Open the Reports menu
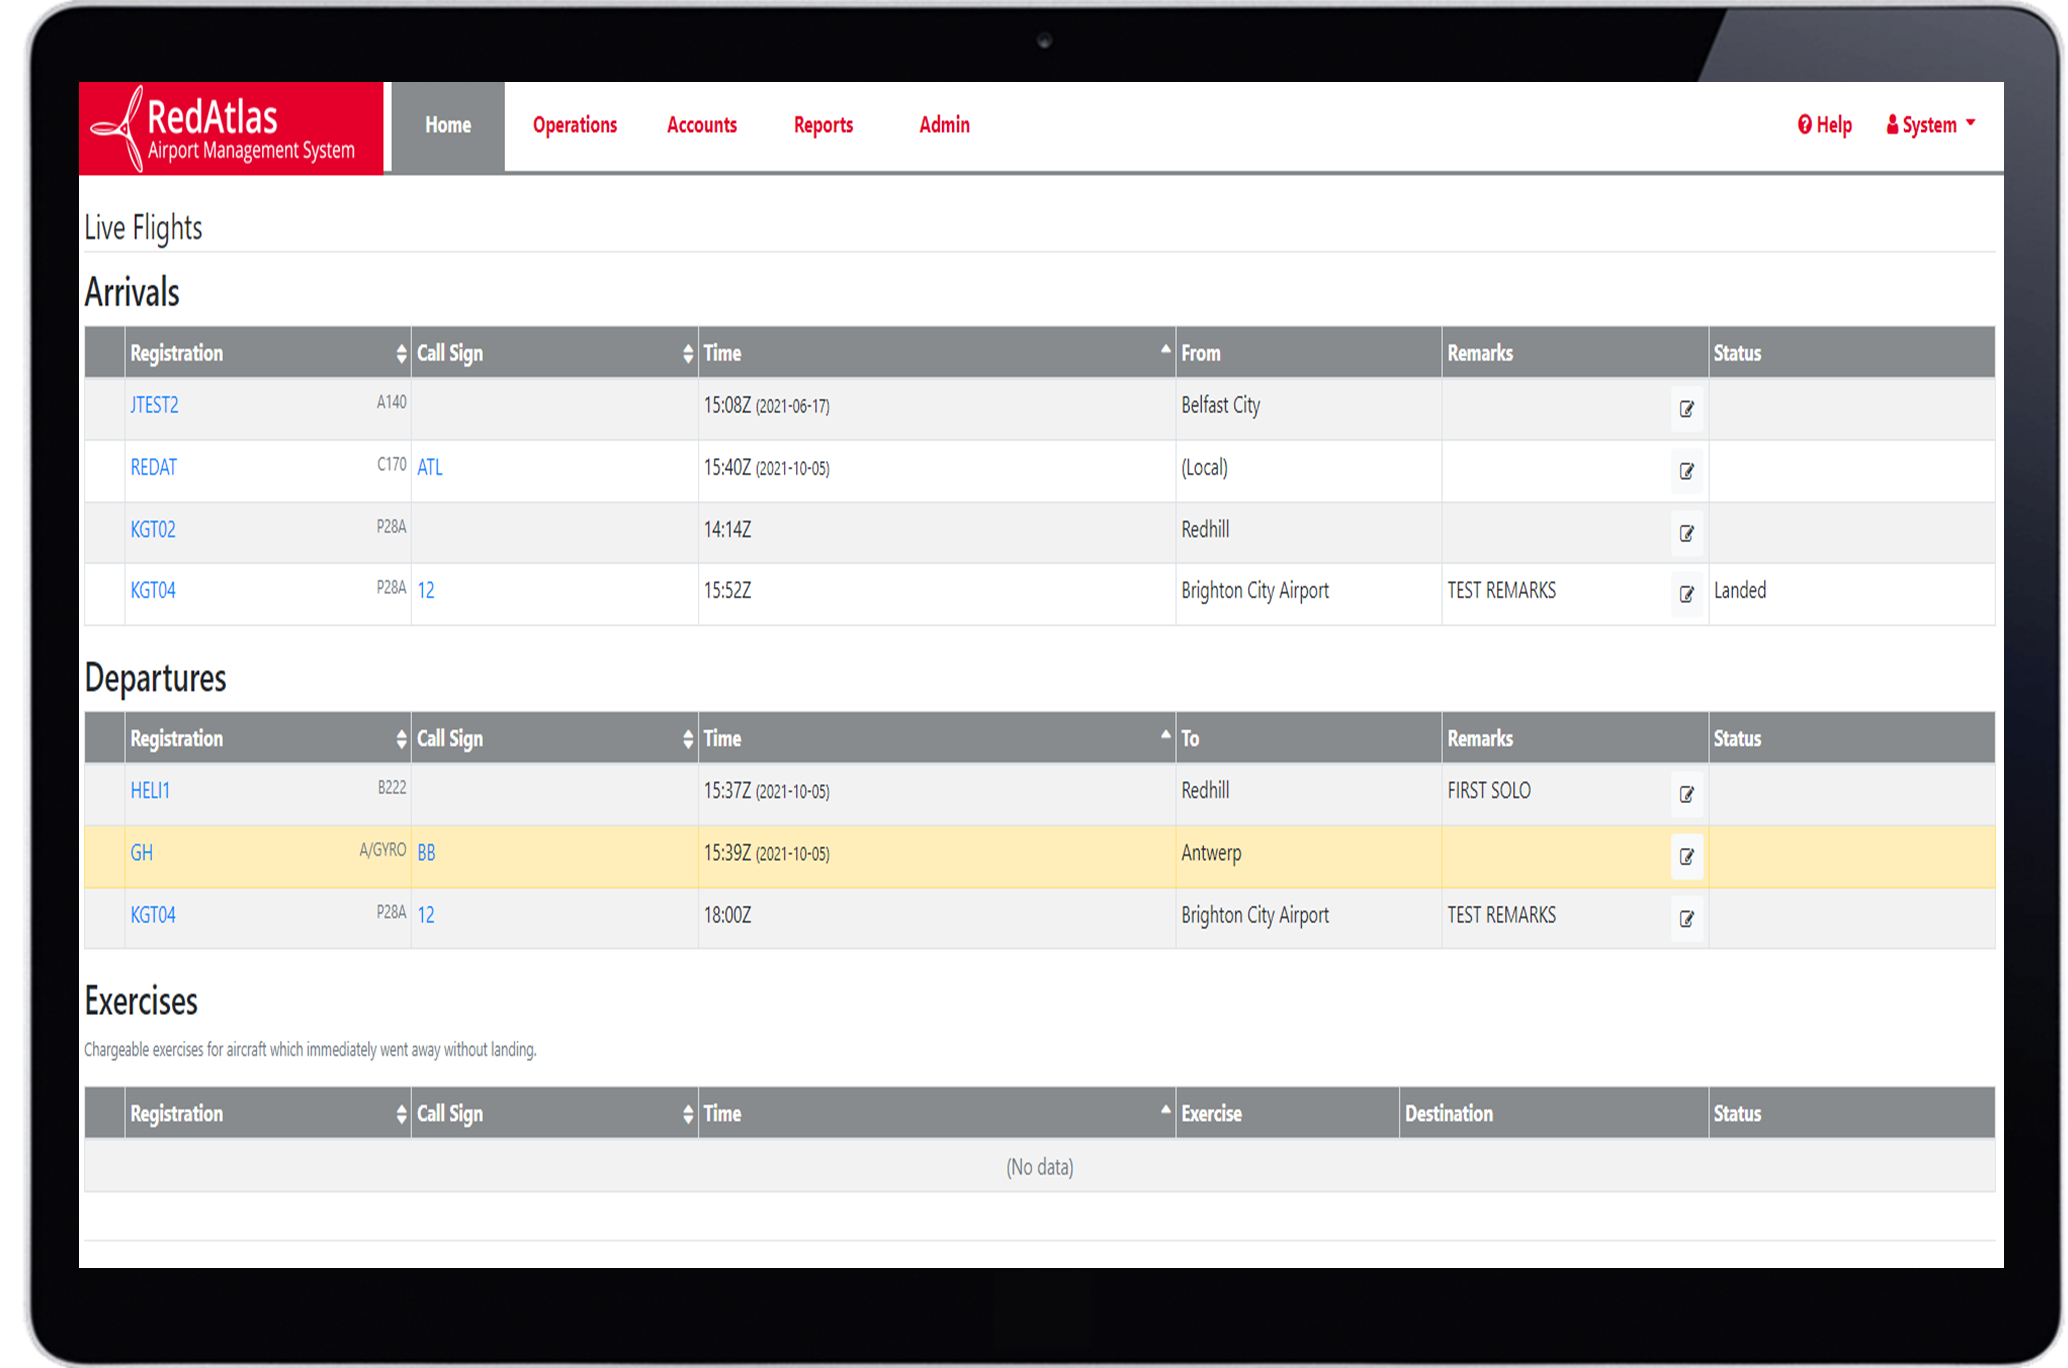This screenshot has width=2068, height=1368. (x=823, y=125)
